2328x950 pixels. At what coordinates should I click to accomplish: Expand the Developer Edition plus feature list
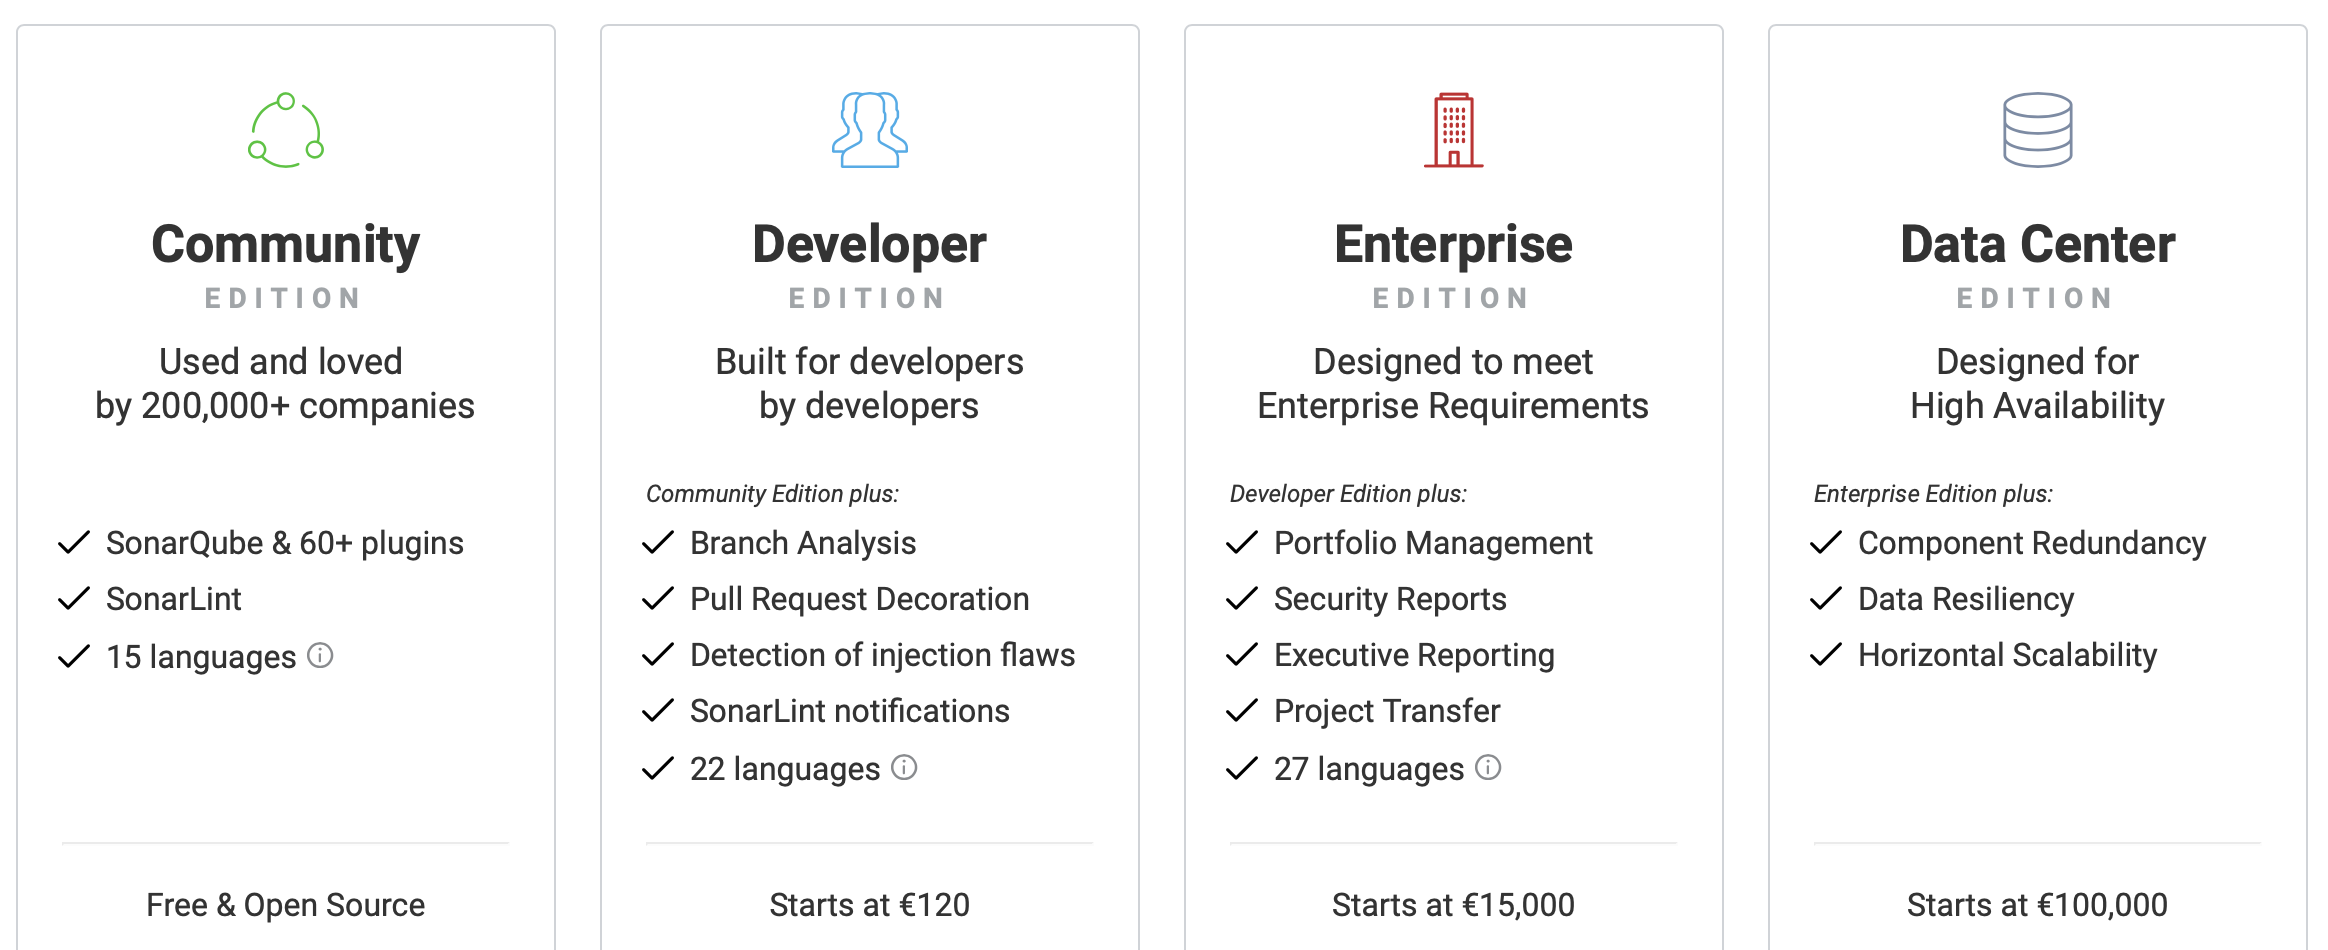coord(1348,493)
